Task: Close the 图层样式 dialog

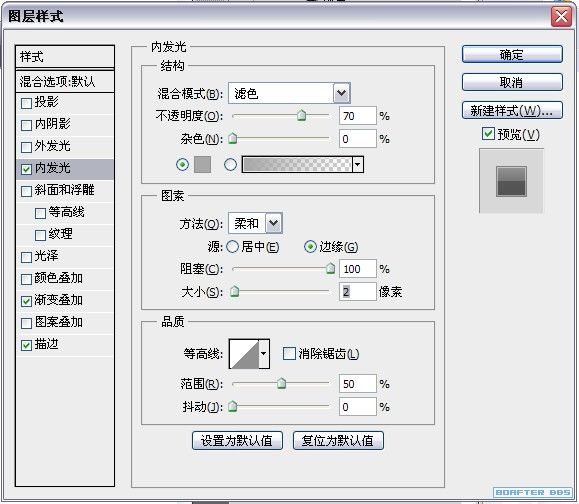Action: point(561,17)
